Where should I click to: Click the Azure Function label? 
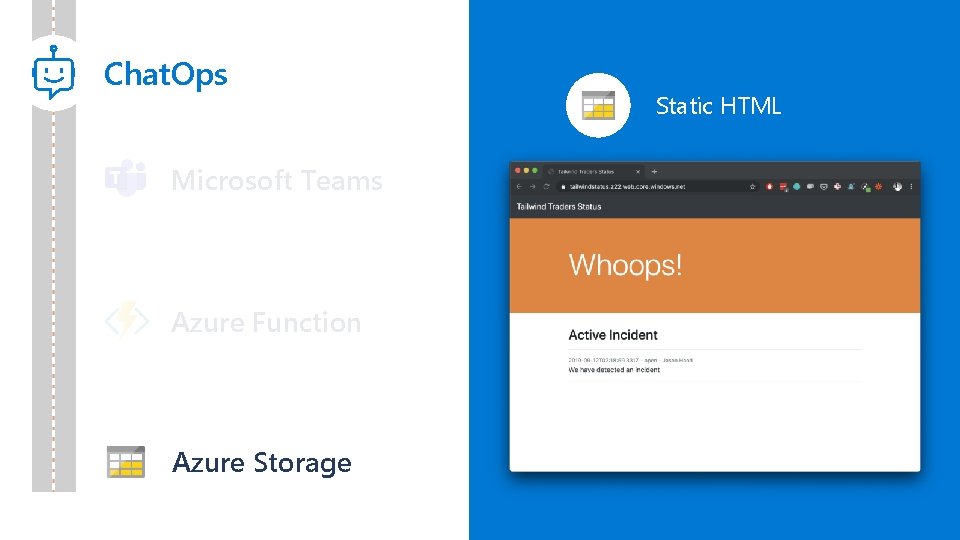pyautogui.click(x=266, y=322)
